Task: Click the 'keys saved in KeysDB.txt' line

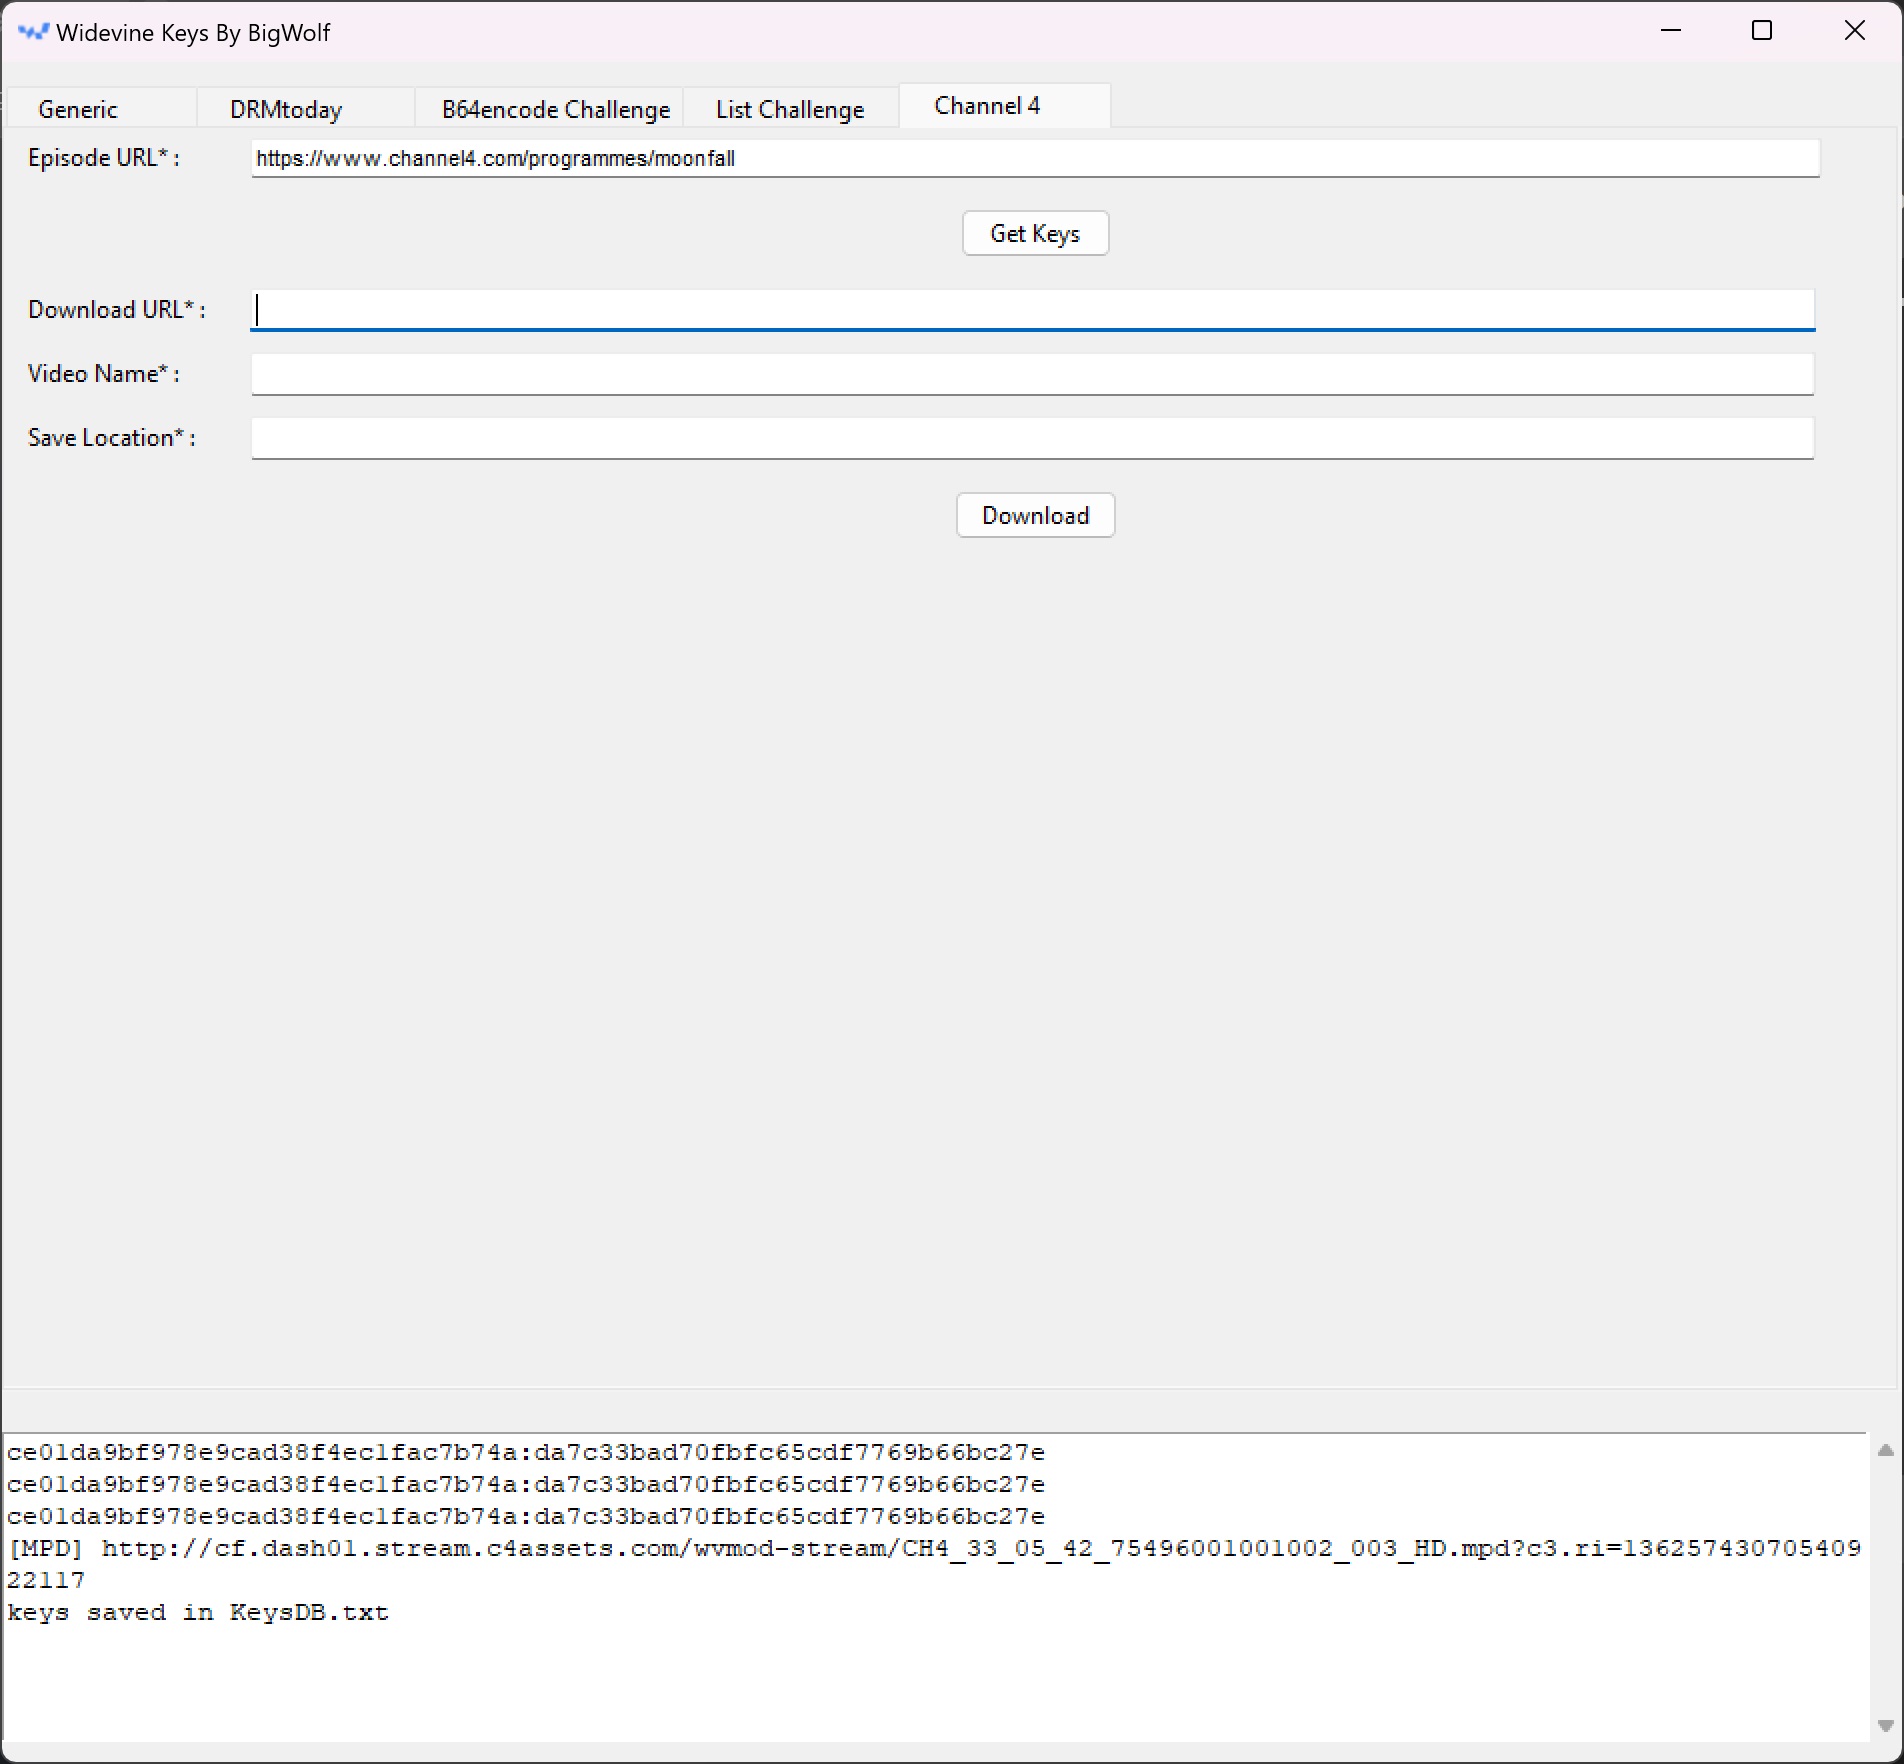Action: click(198, 1612)
